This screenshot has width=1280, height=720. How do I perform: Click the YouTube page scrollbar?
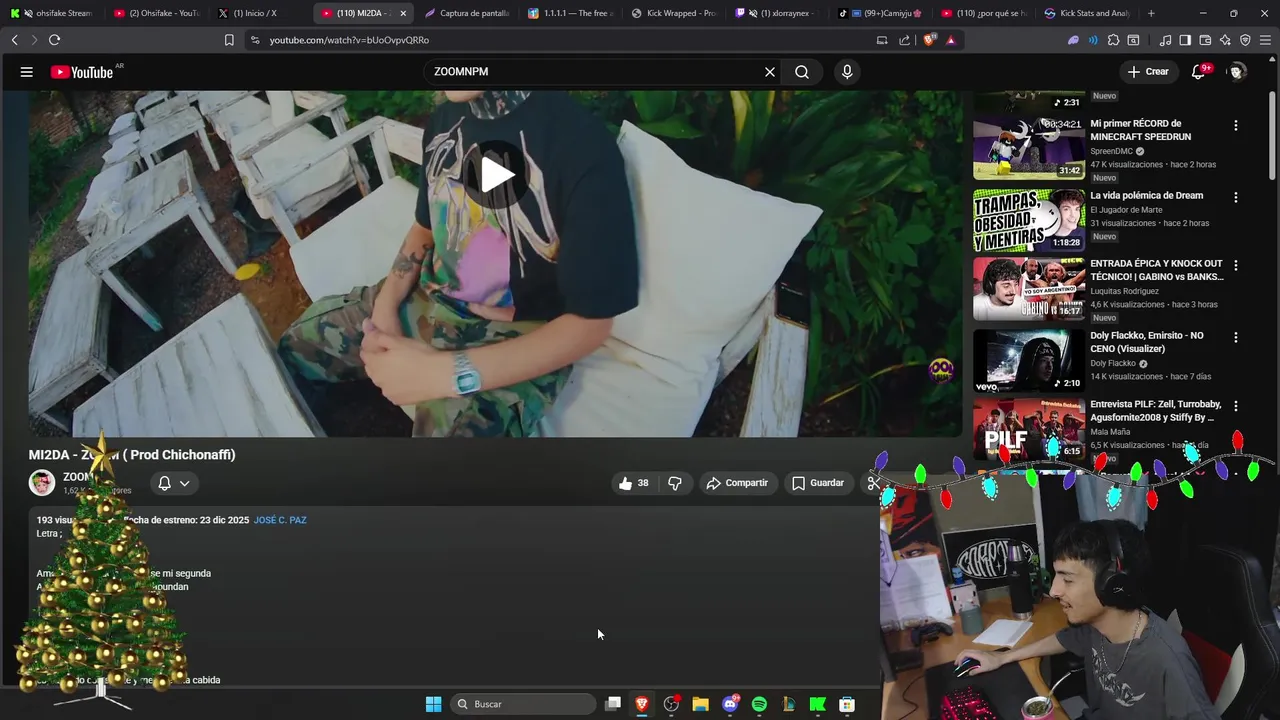tap(1272, 135)
